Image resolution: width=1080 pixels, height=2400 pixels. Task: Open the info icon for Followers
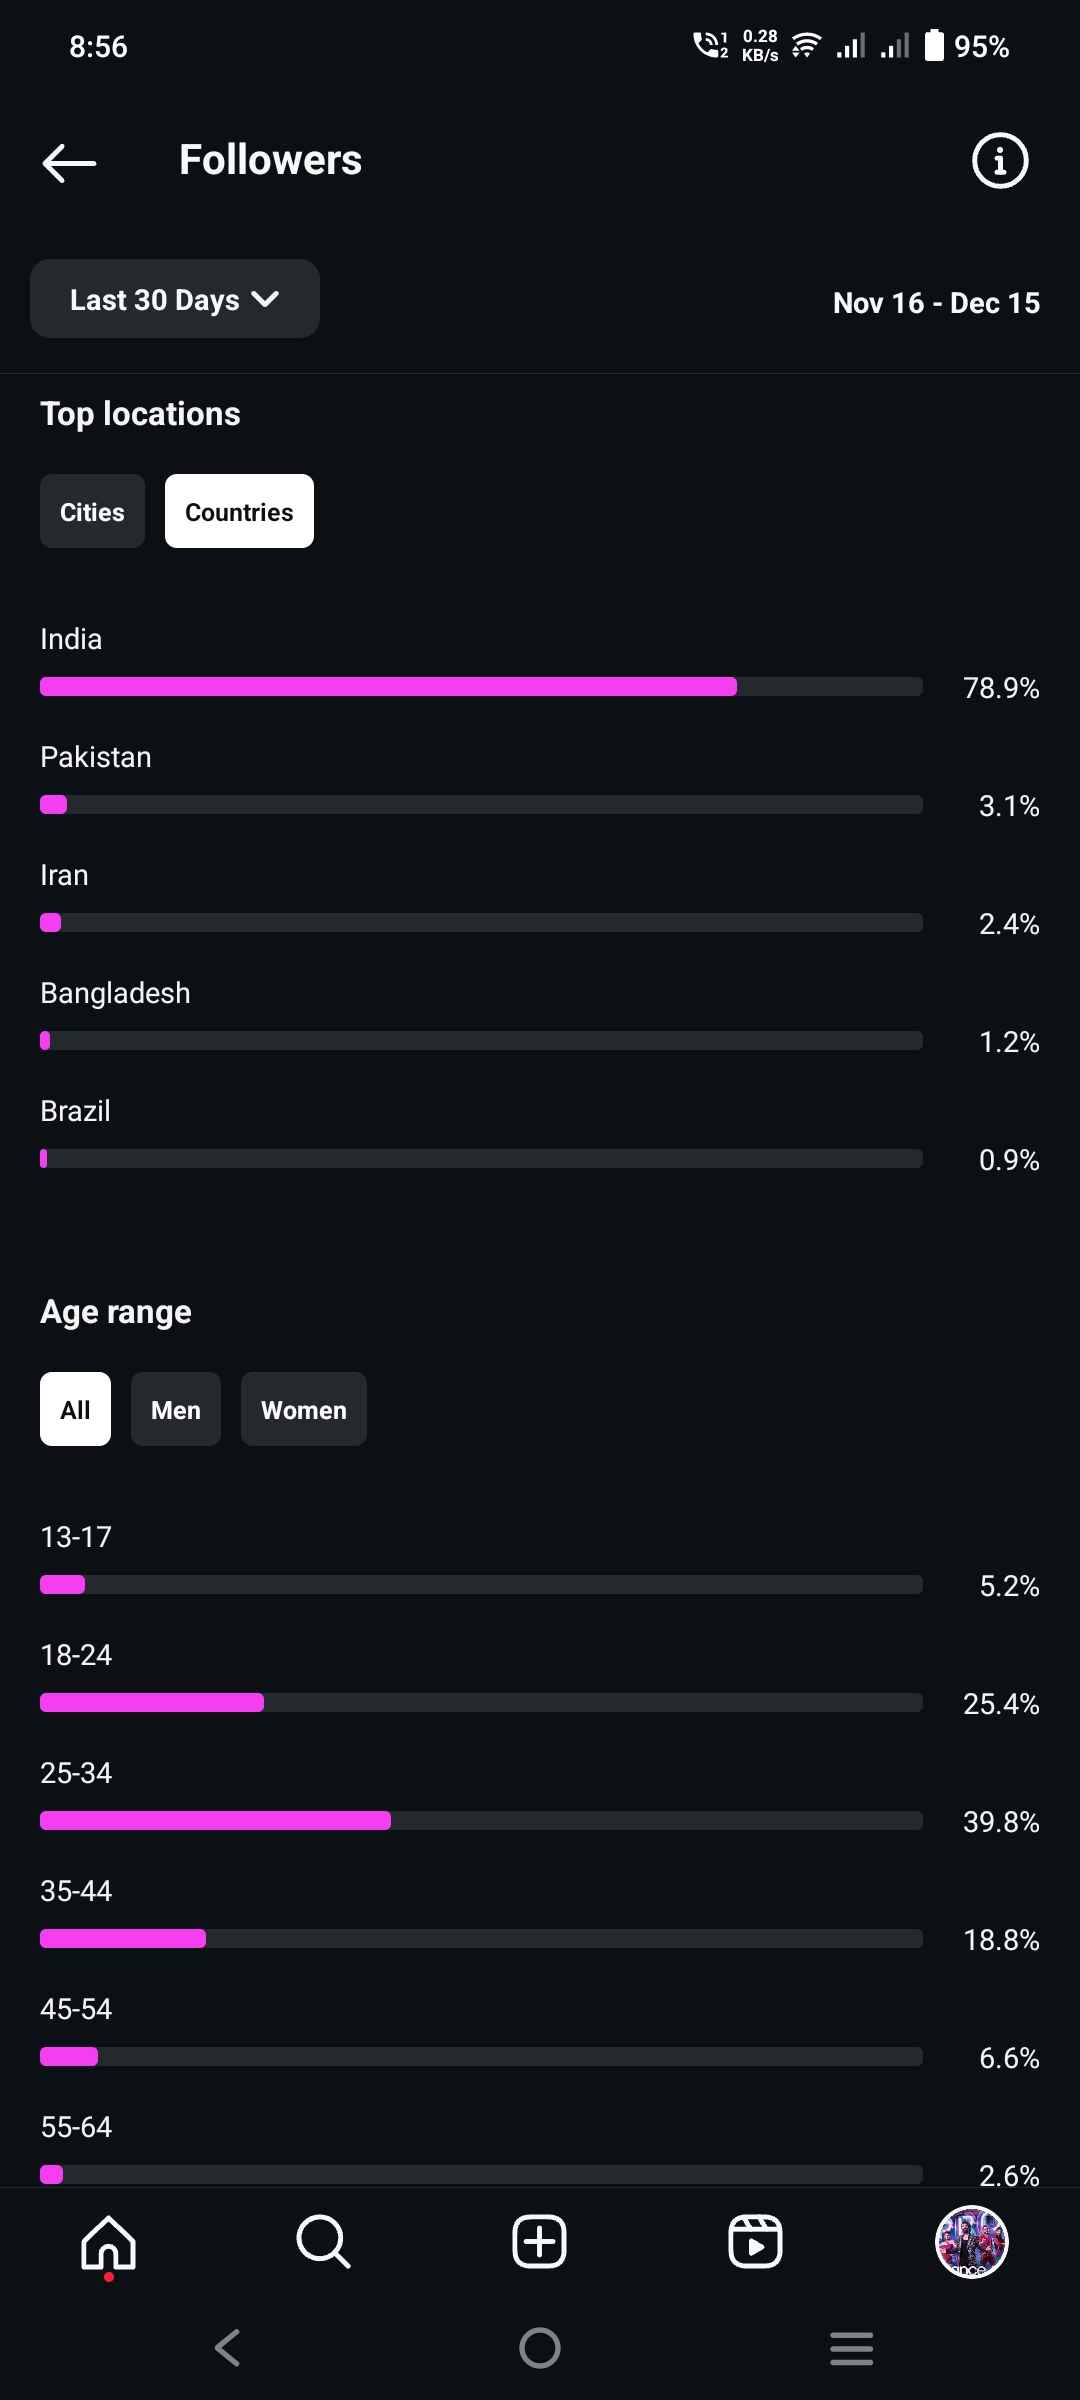click(999, 160)
